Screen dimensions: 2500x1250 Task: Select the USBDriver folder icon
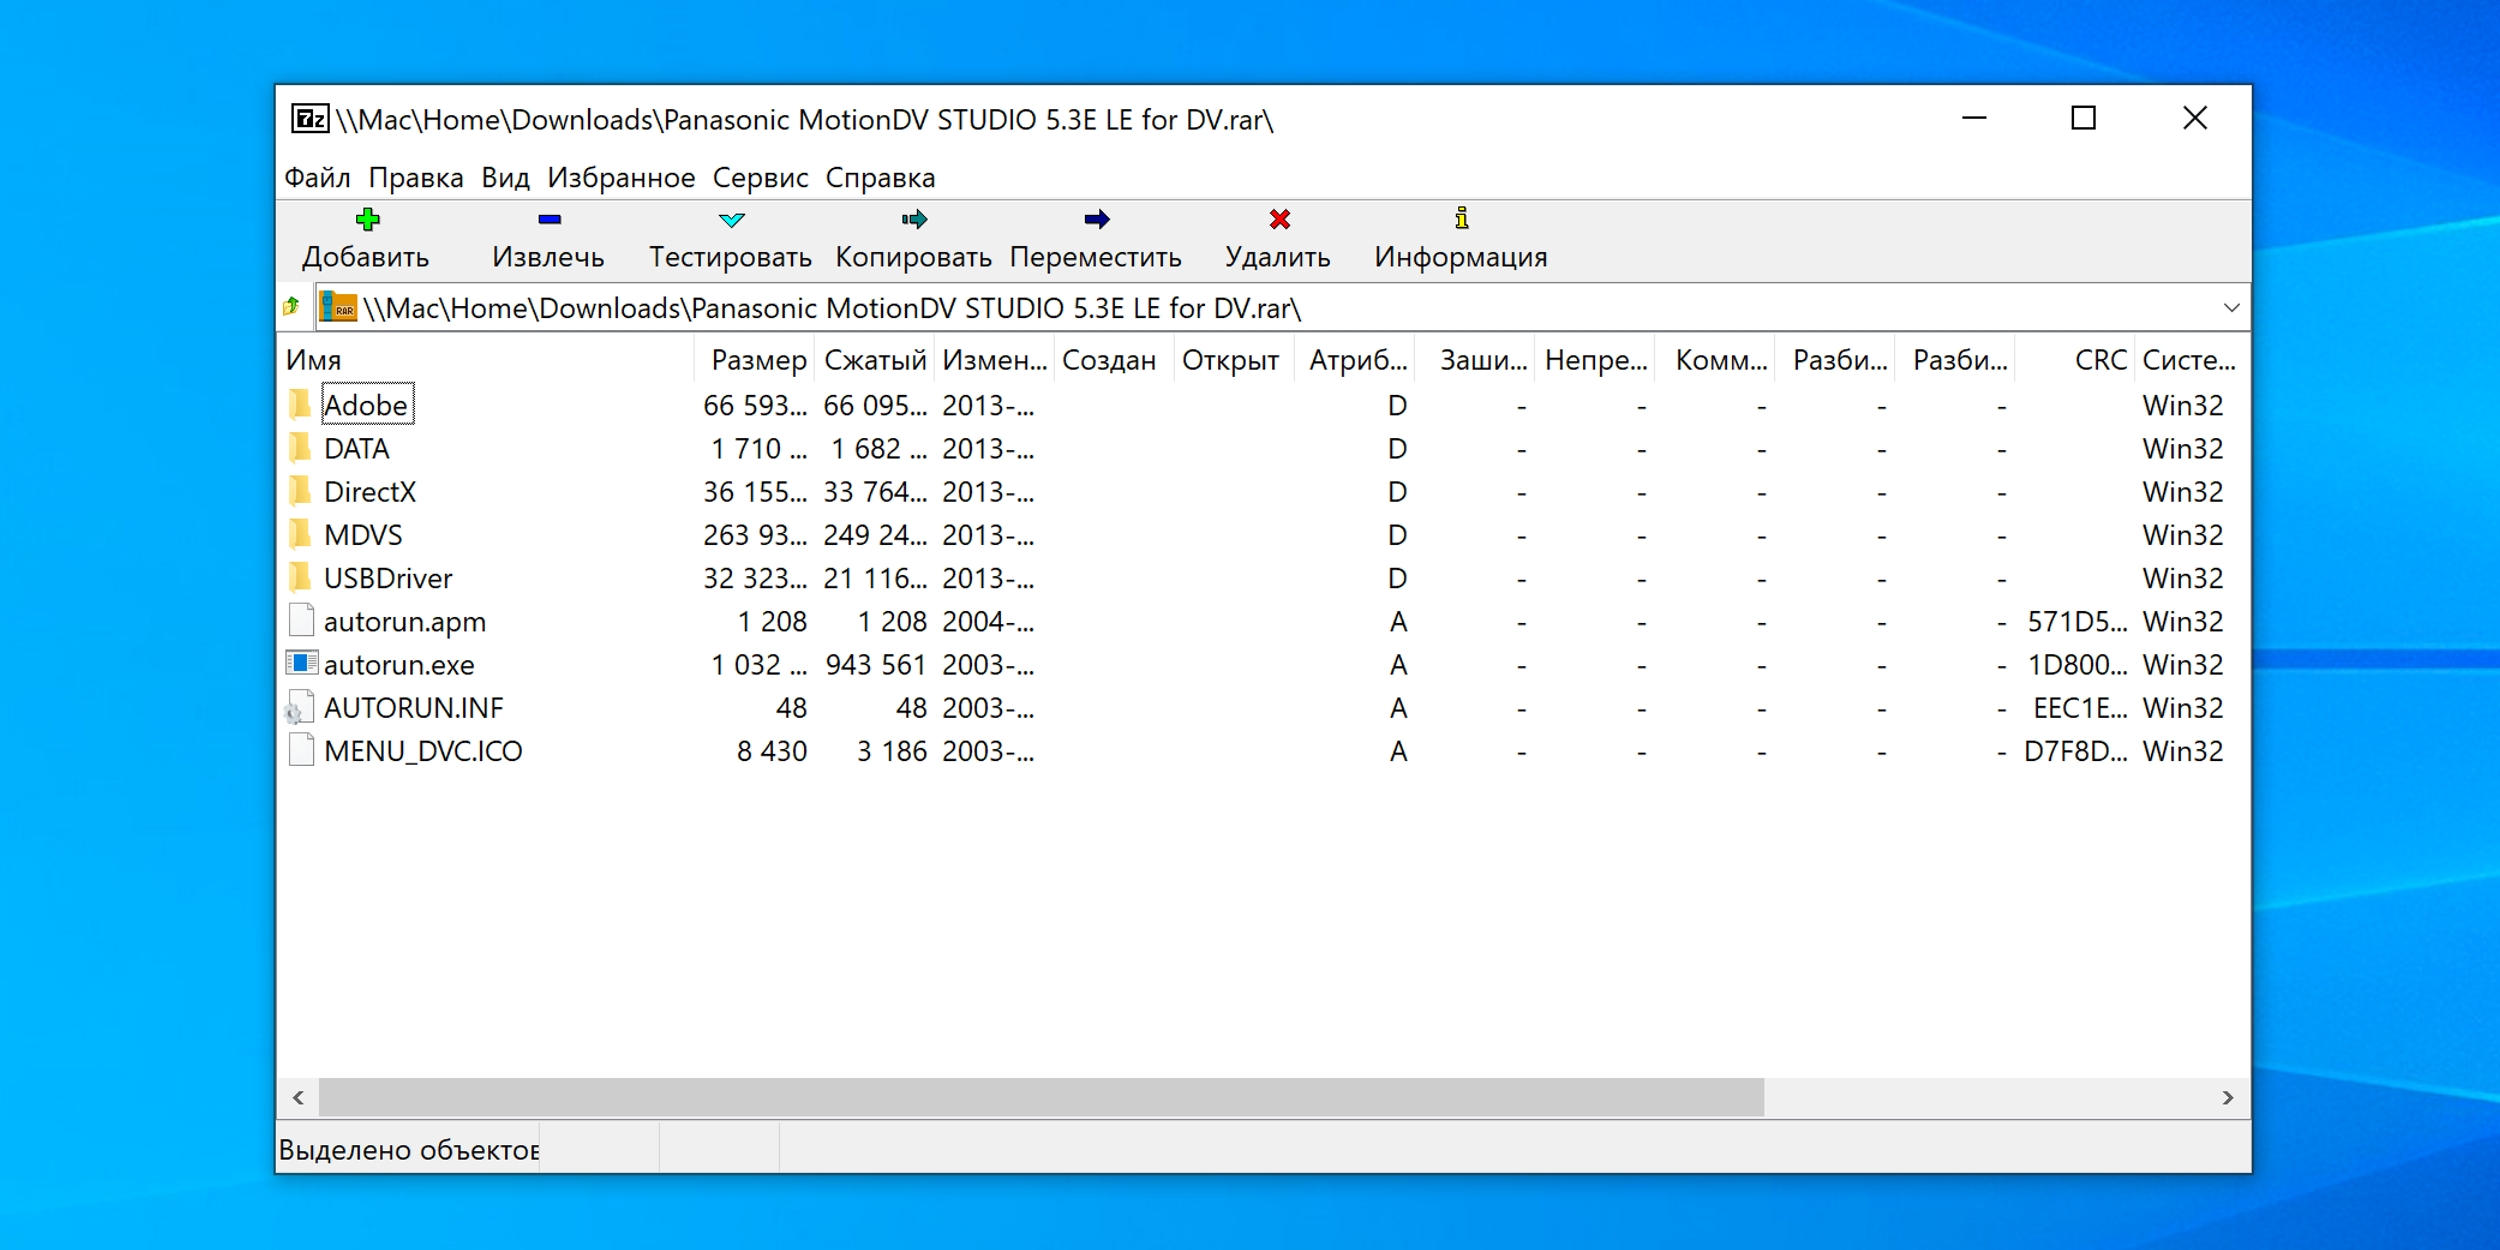coord(300,577)
